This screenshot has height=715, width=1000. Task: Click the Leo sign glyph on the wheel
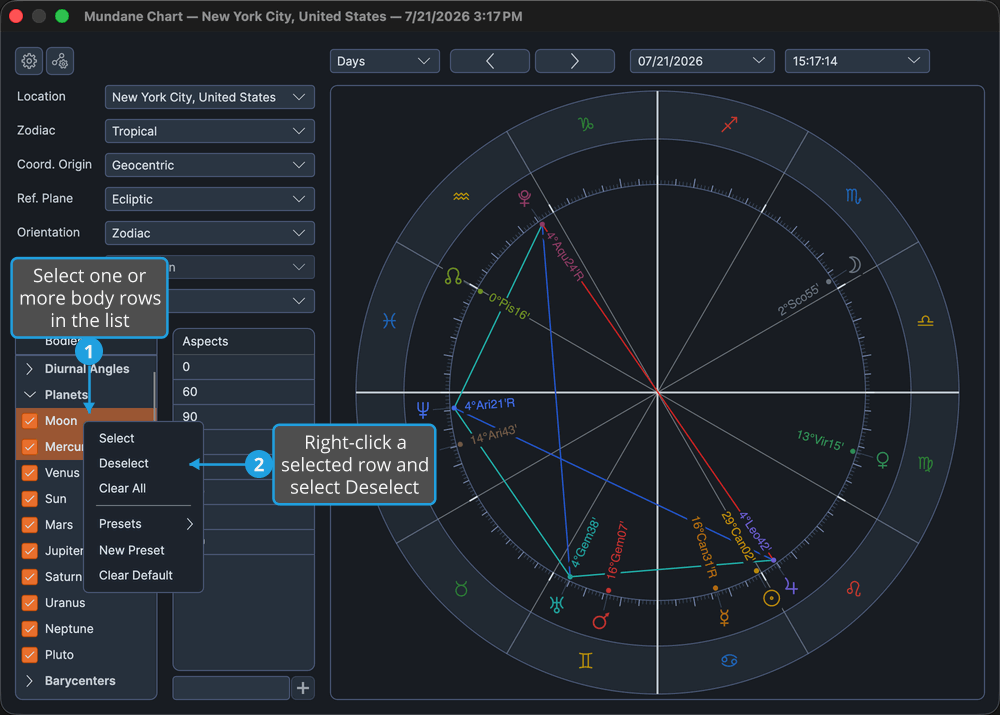[854, 588]
